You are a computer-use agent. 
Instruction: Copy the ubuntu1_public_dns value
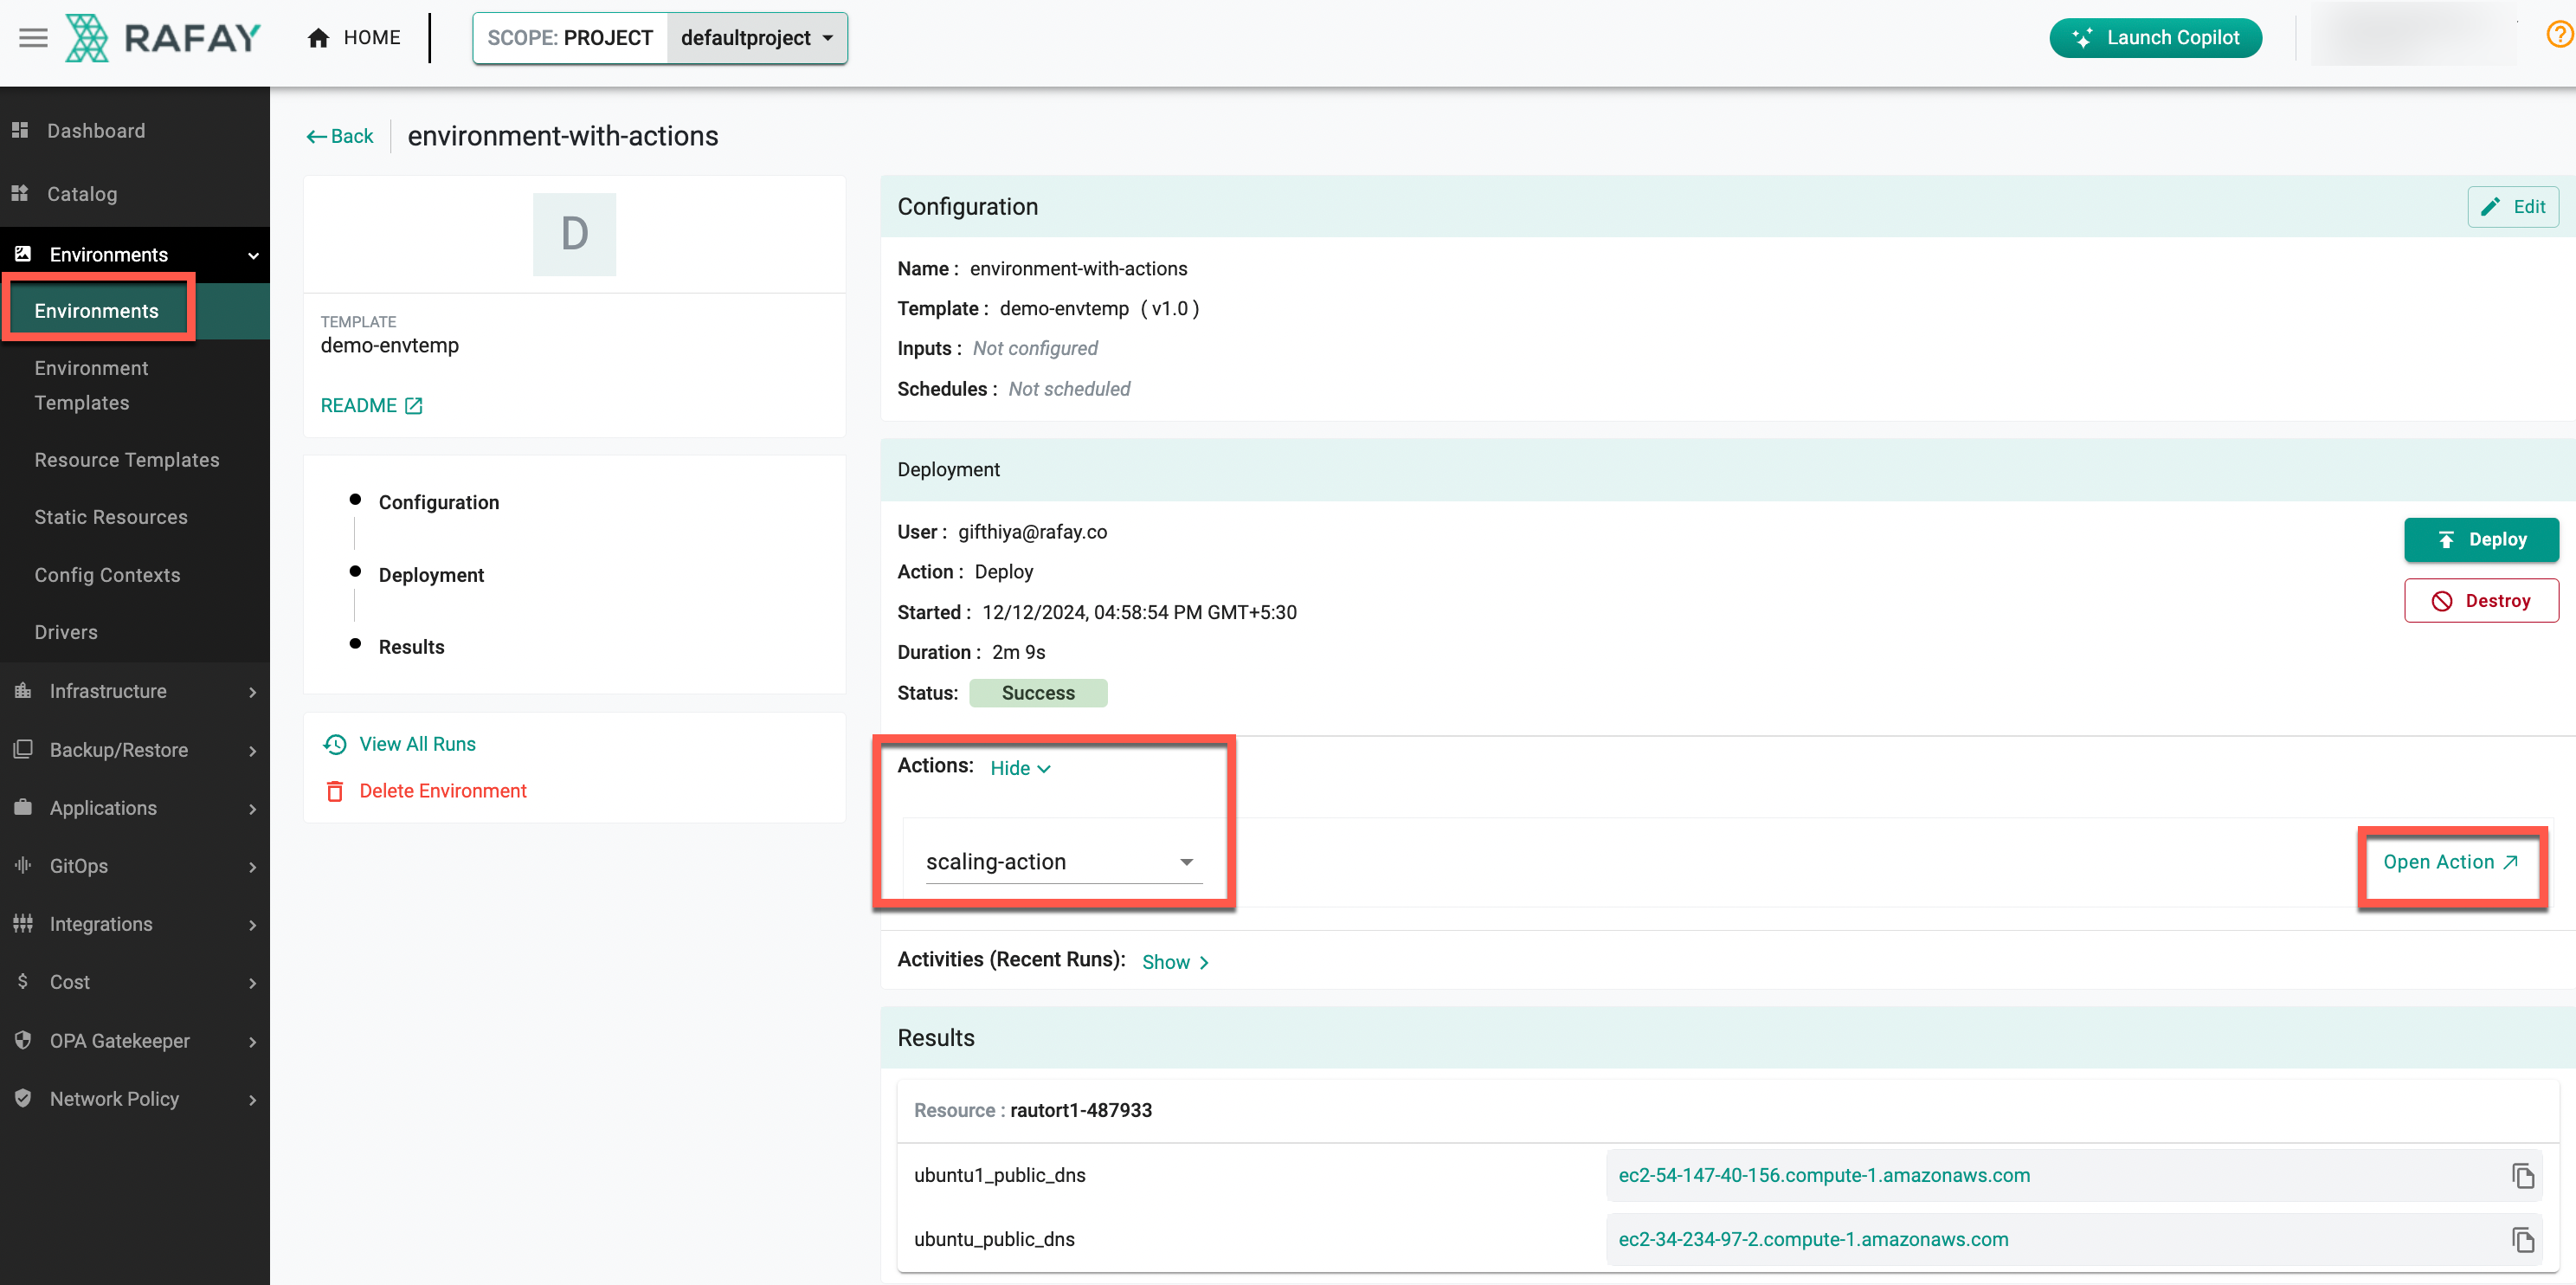(x=2522, y=1176)
